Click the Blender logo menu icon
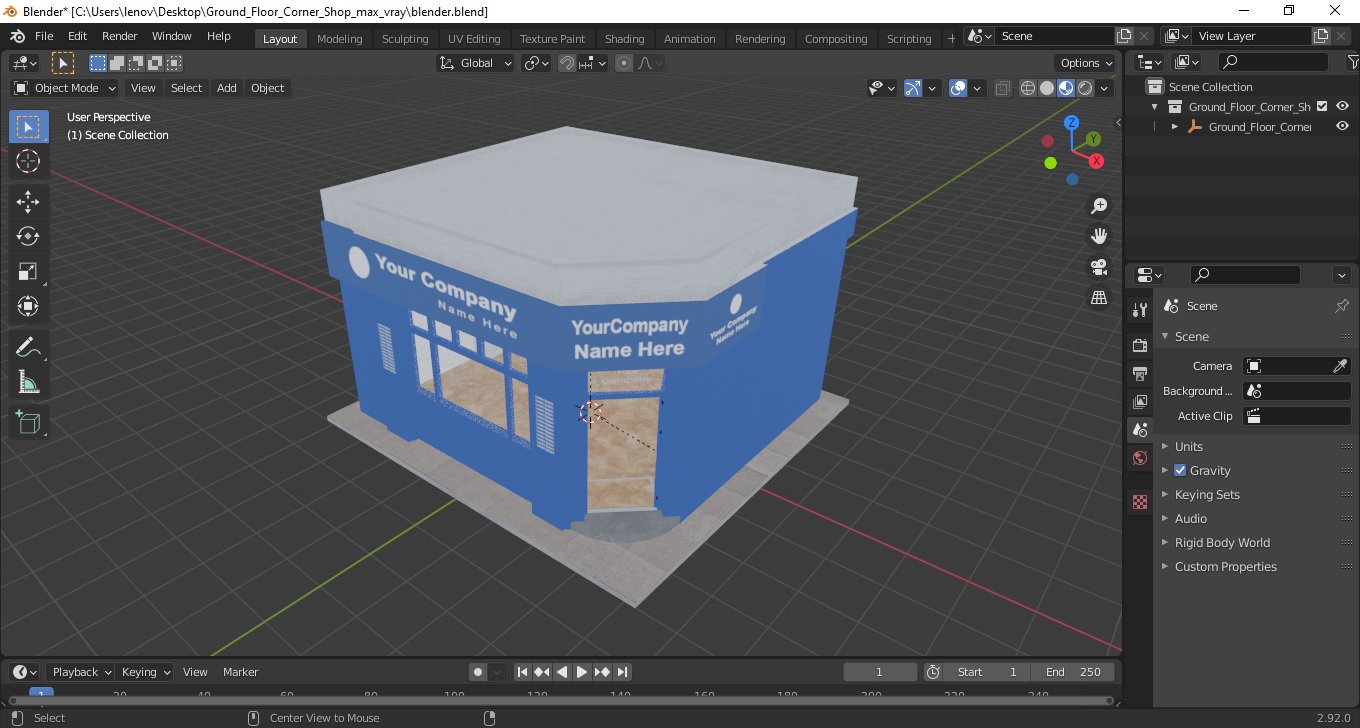 tap(17, 36)
